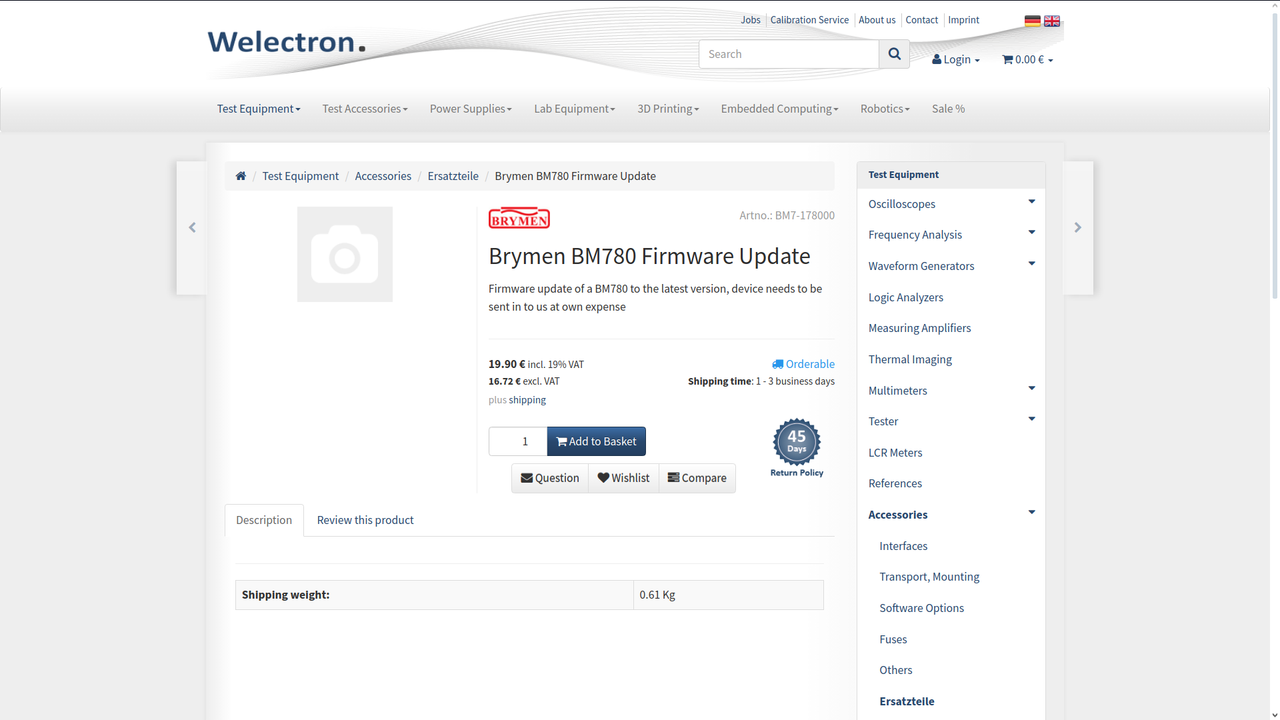Open Measuring Amplifiers sidebar category
Viewport: 1280px width, 720px height.
coord(920,328)
